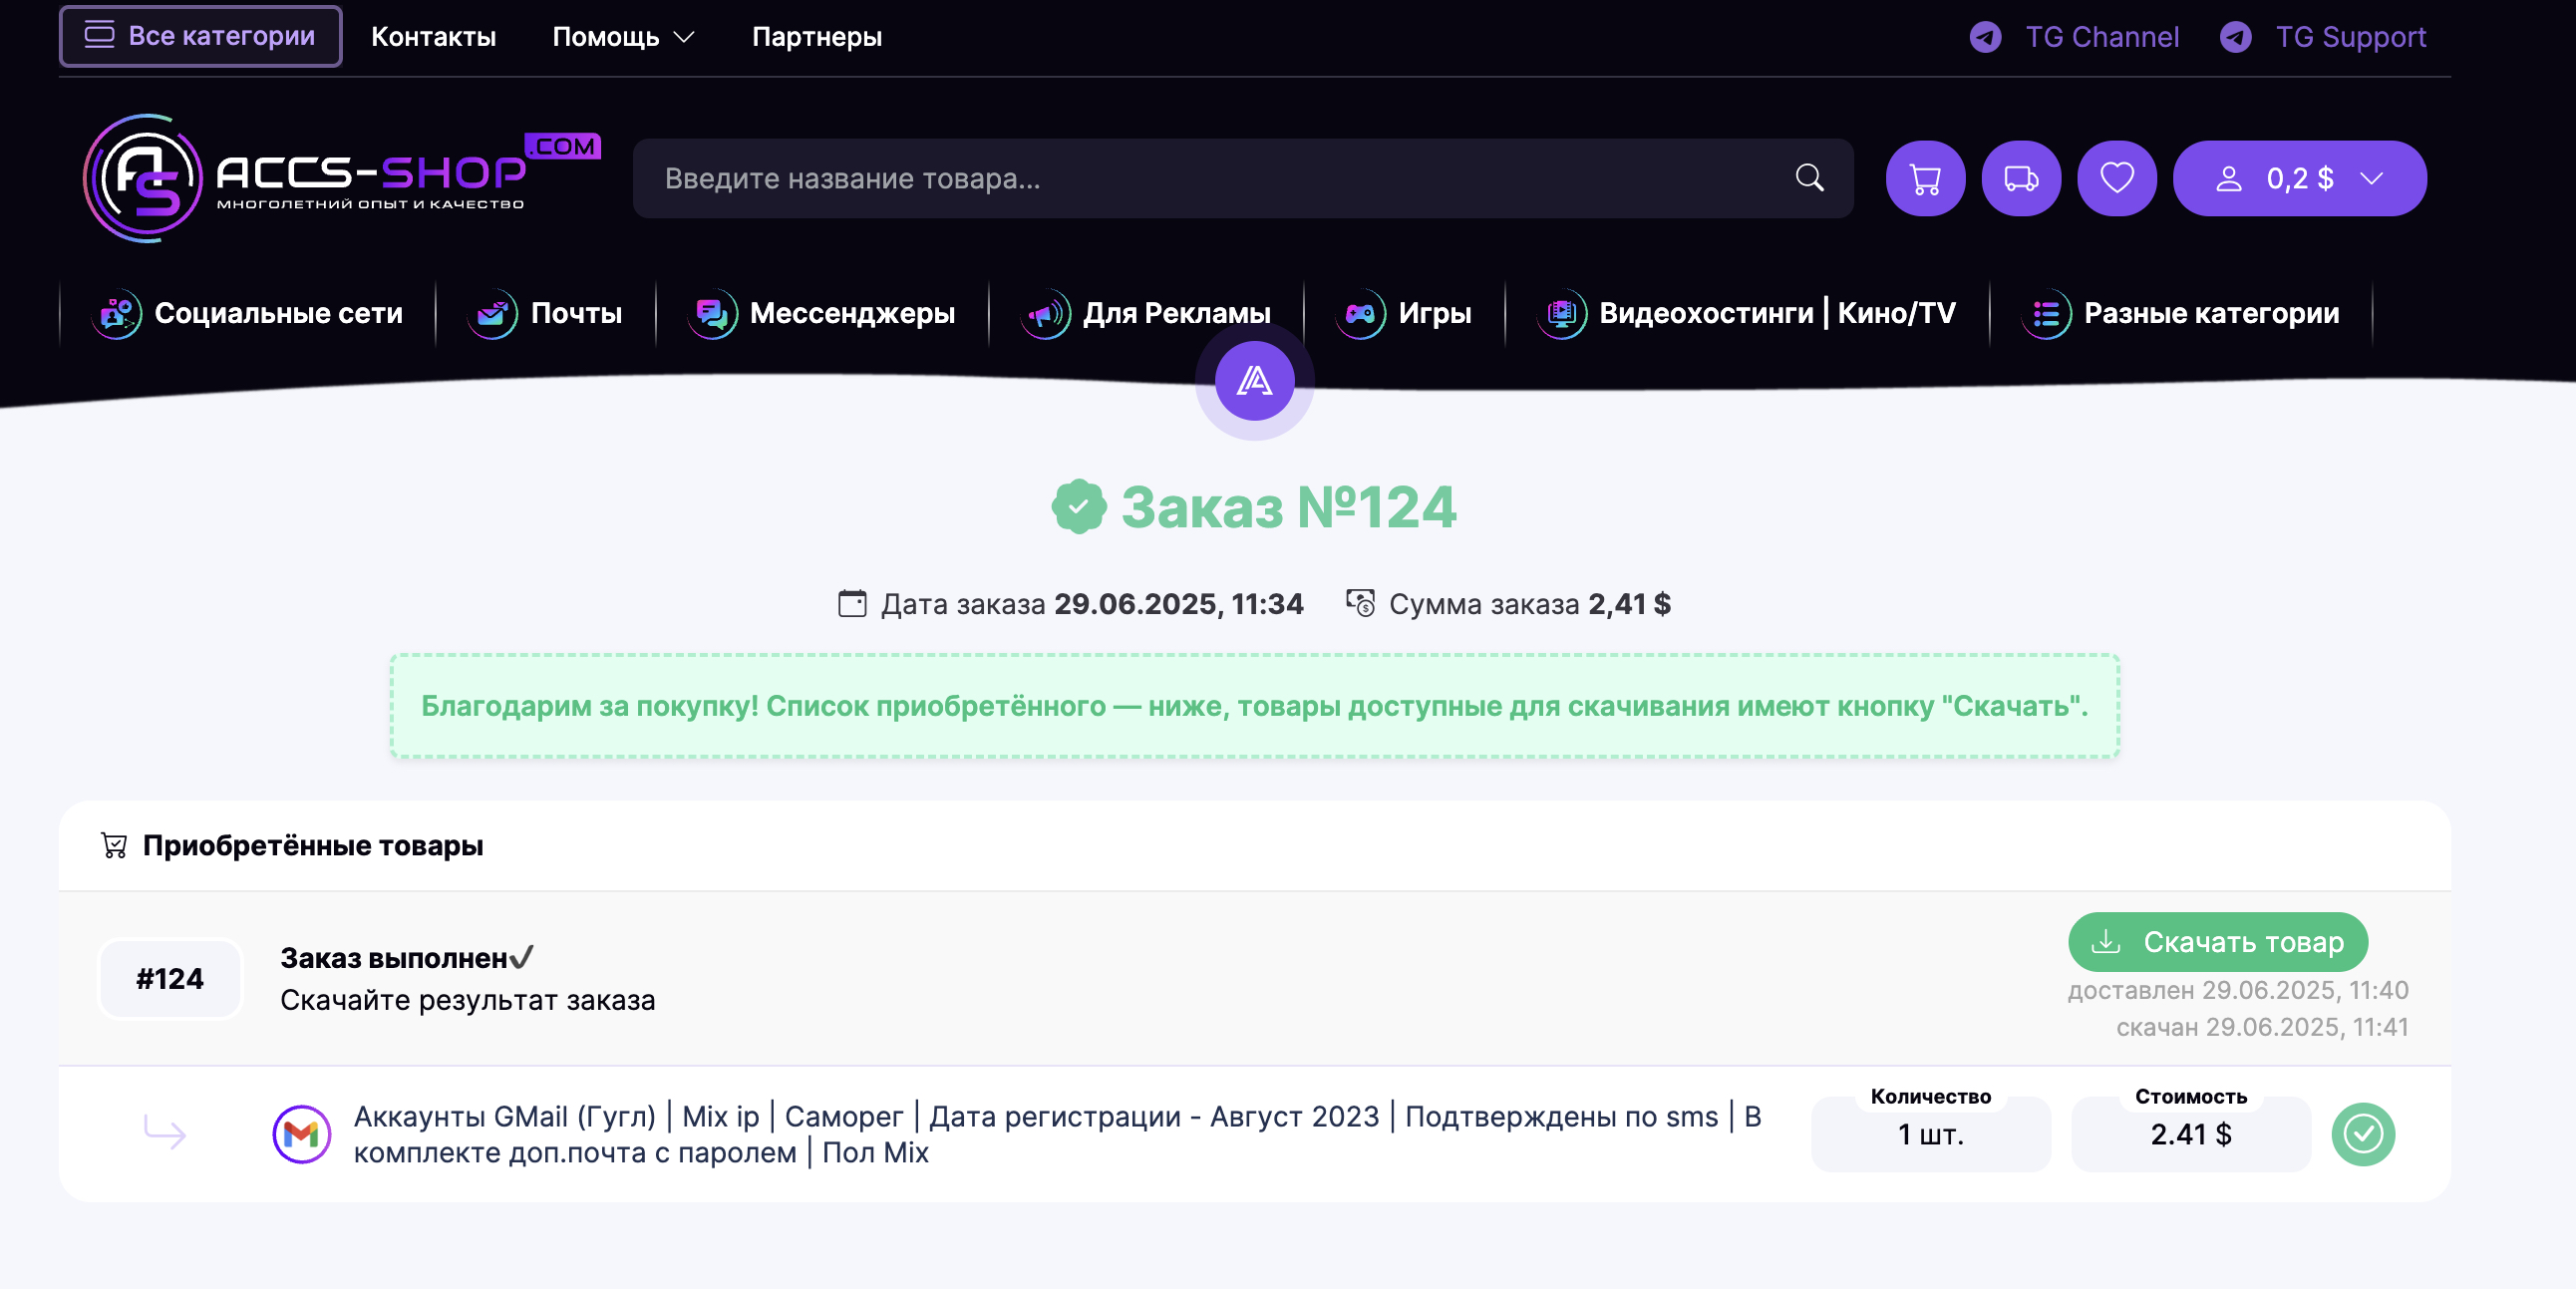Click the search magnifier icon
This screenshot has width=2576, height=1289.
tap(1809, 178)
